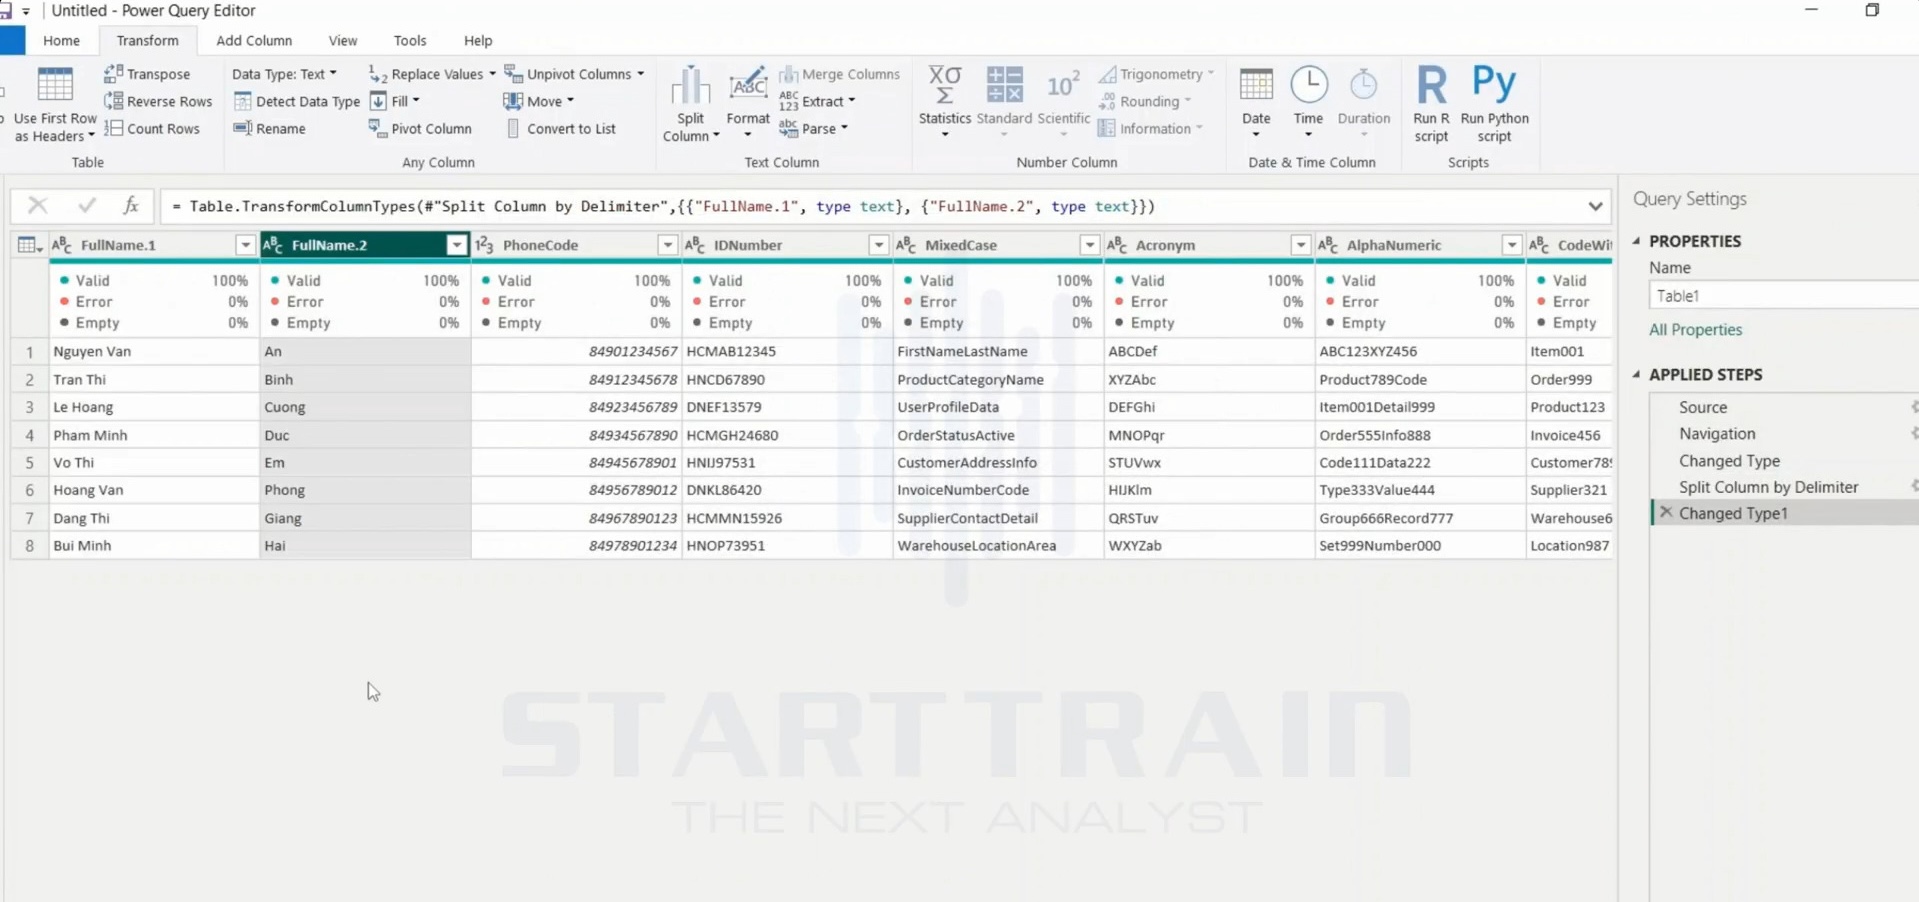This screenshot has height=902, width=1919.
Task: Click the Time column tool
Action: pyautogui.click(x=1308, y=103)
